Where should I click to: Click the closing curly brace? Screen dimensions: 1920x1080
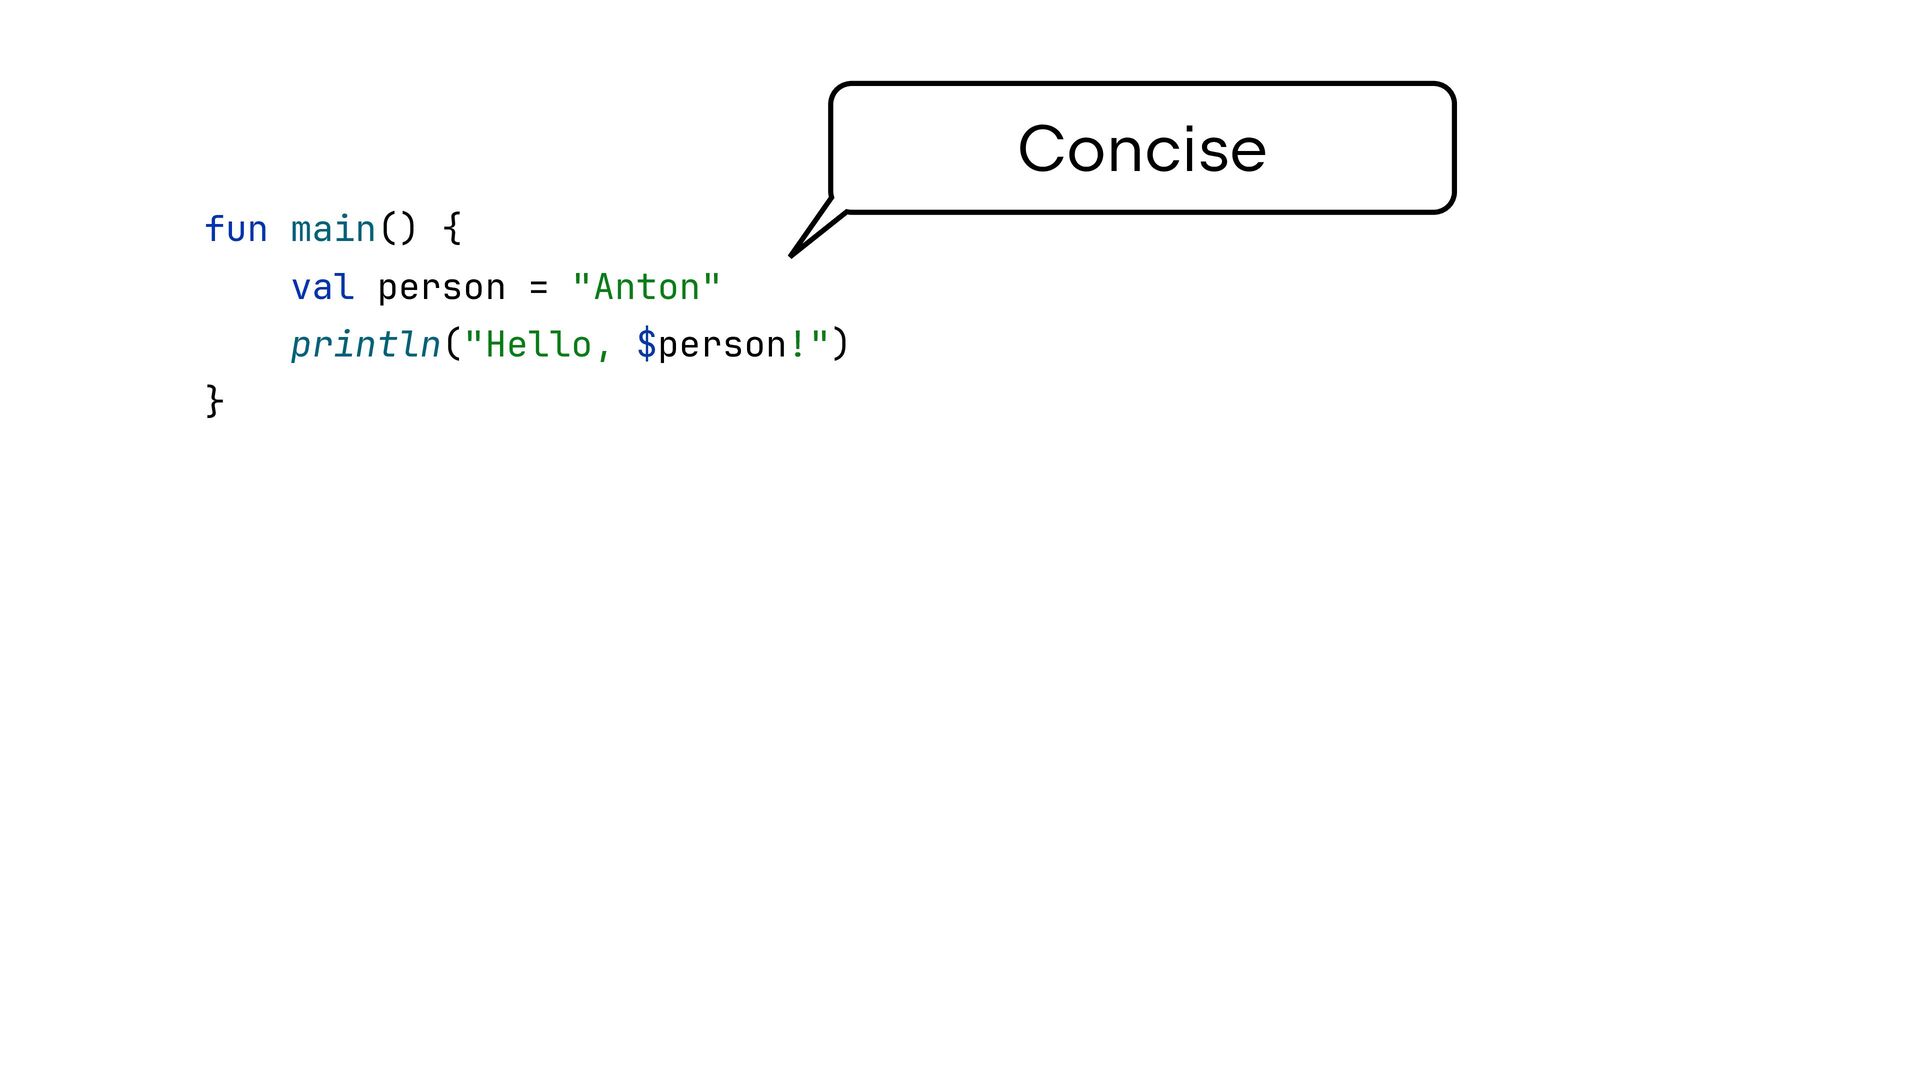214,401
